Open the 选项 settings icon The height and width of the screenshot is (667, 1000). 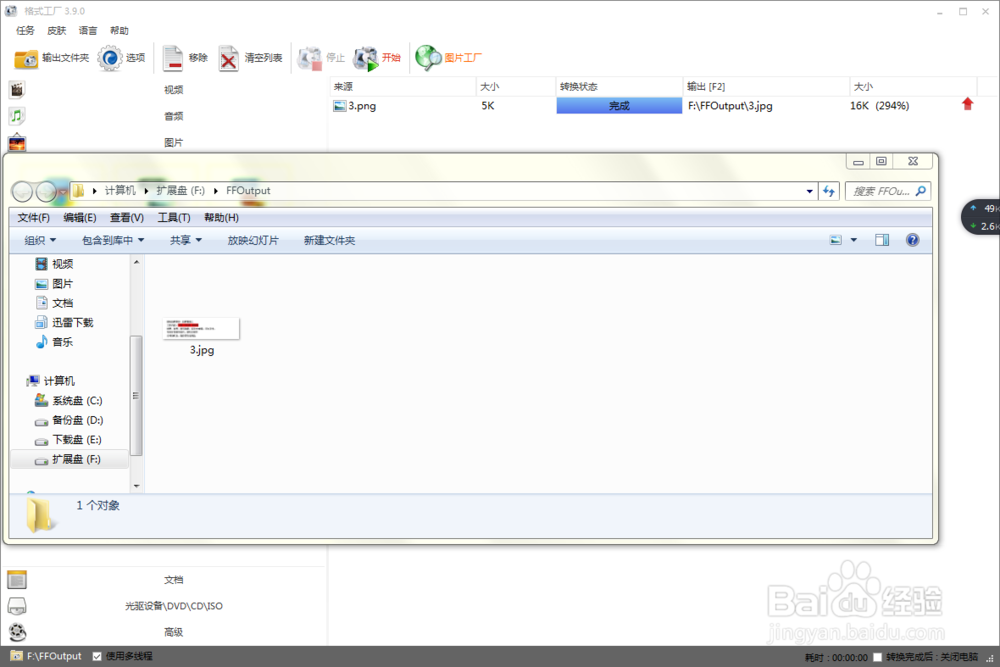(110, 58)
